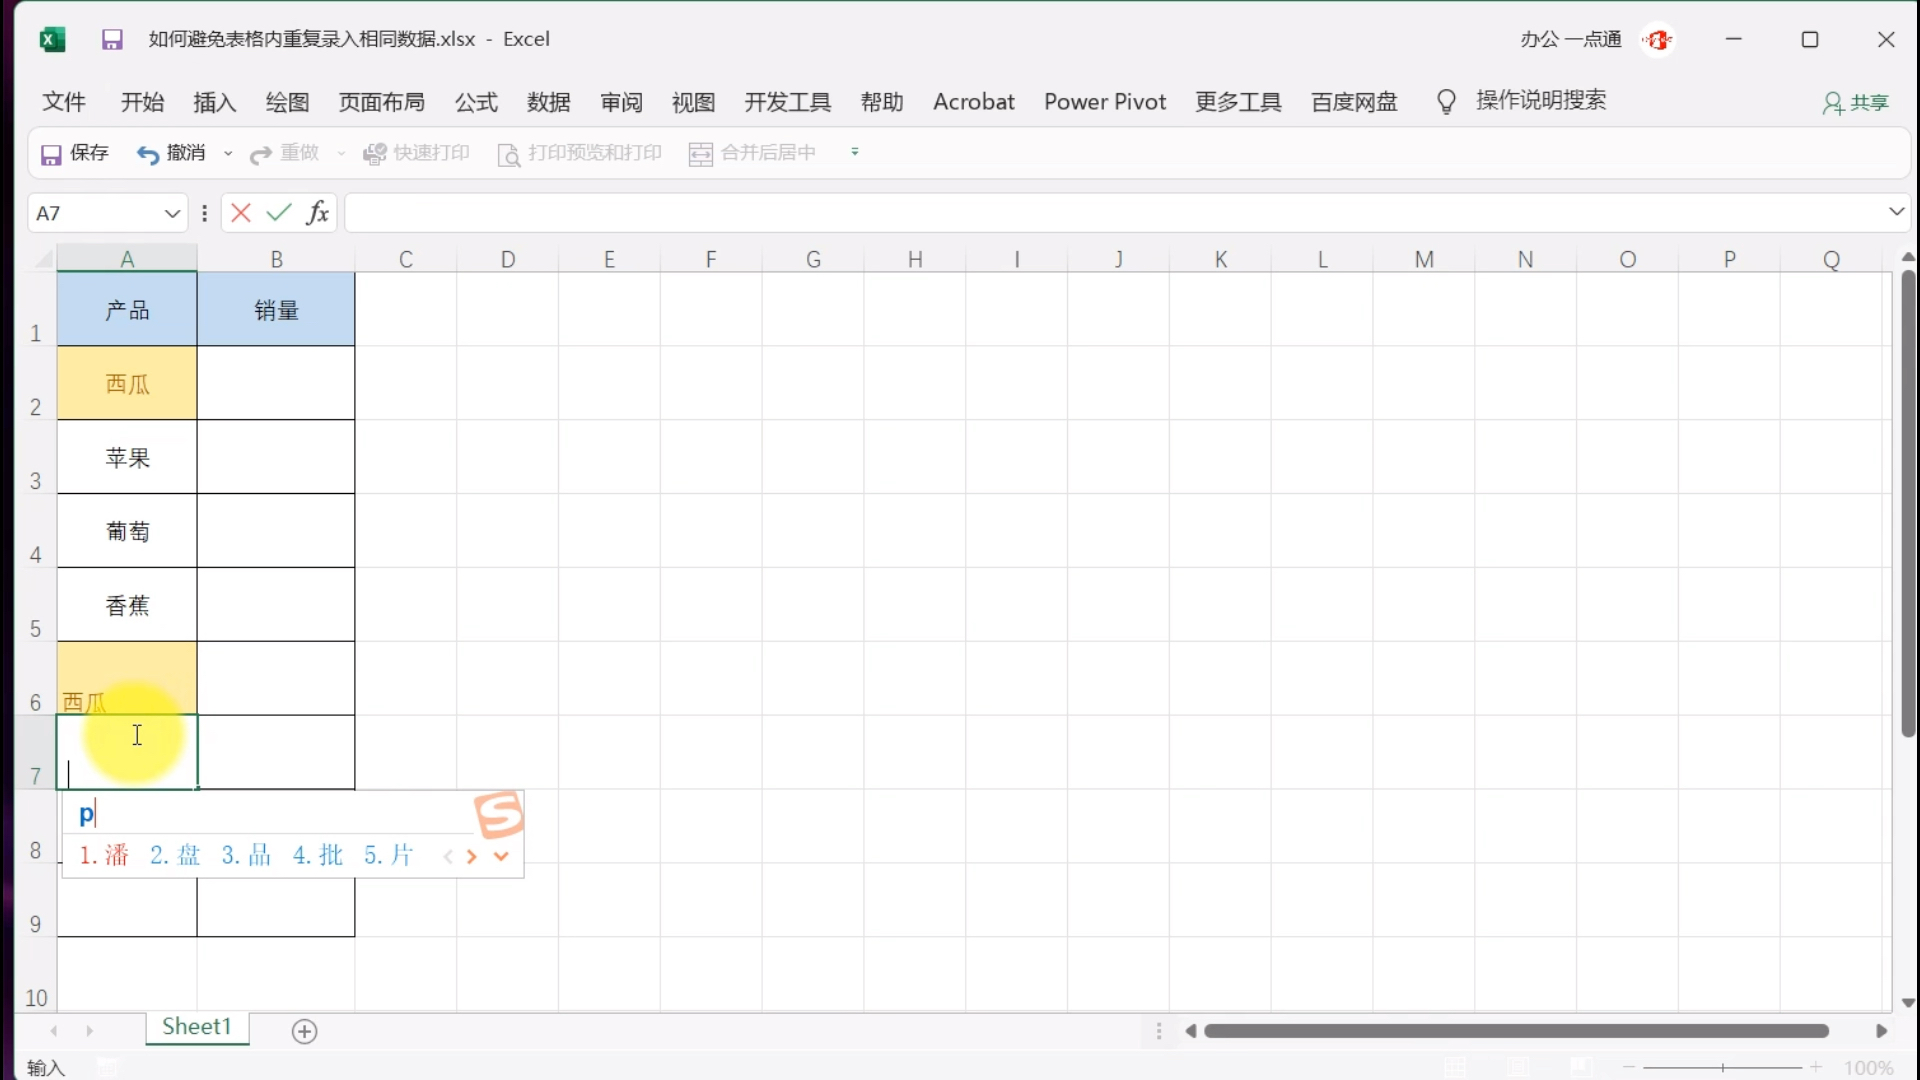The image size is (1920, 1080).
Task: Open the 数据 ribbon tab
Action: tap(548, 102)
